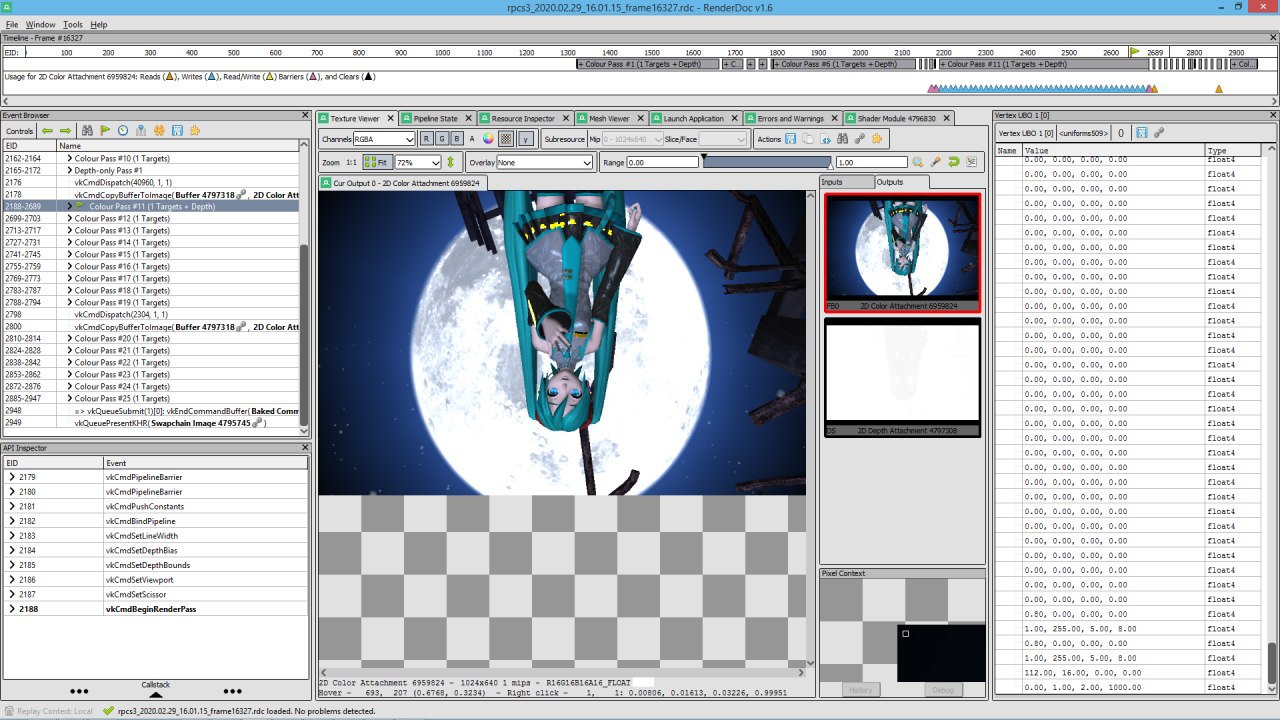Click the bookmark star icon in Event Browser toolbar
The image size is (1280, 720).
click(195, 131)
